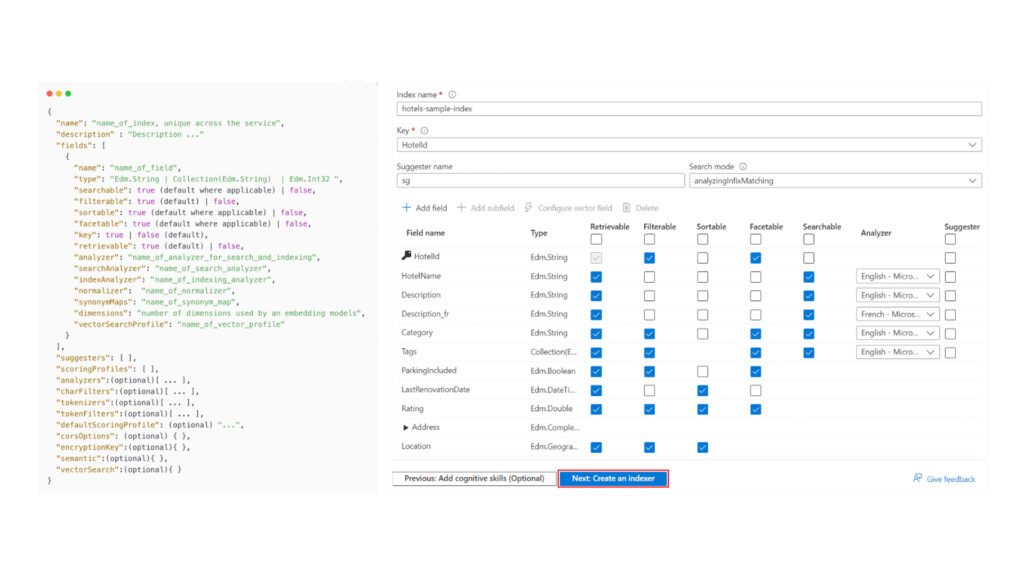
Task: Open the Search mode dropdown
Action: click(835, 181)
